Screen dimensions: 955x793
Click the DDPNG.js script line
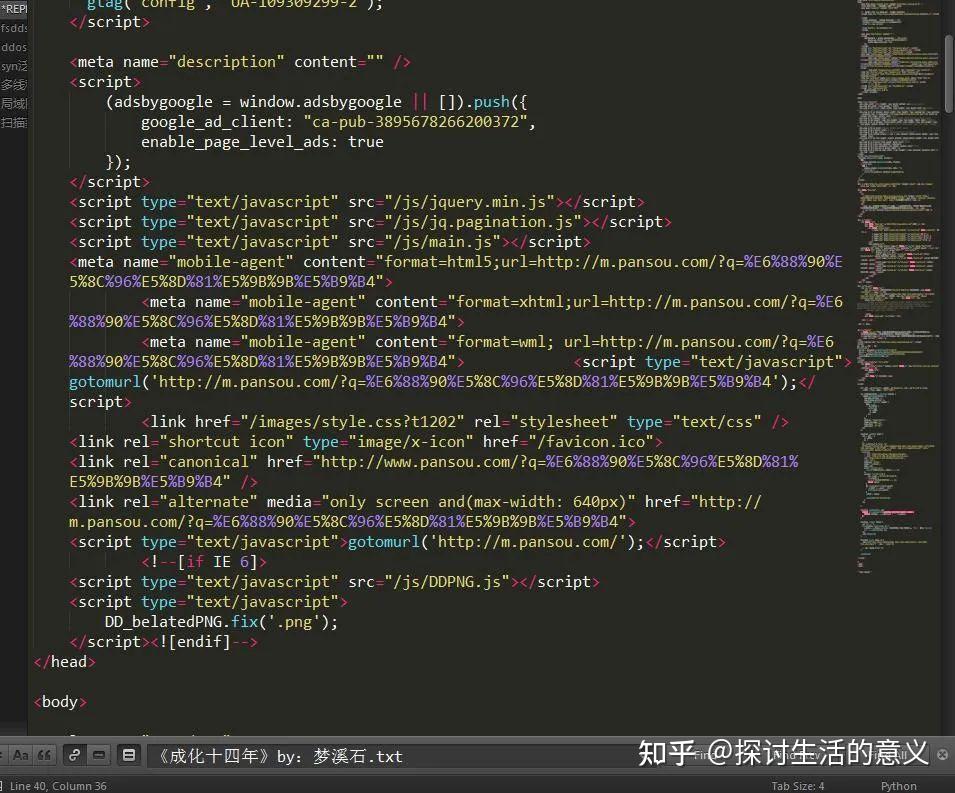tap(334, 582)
